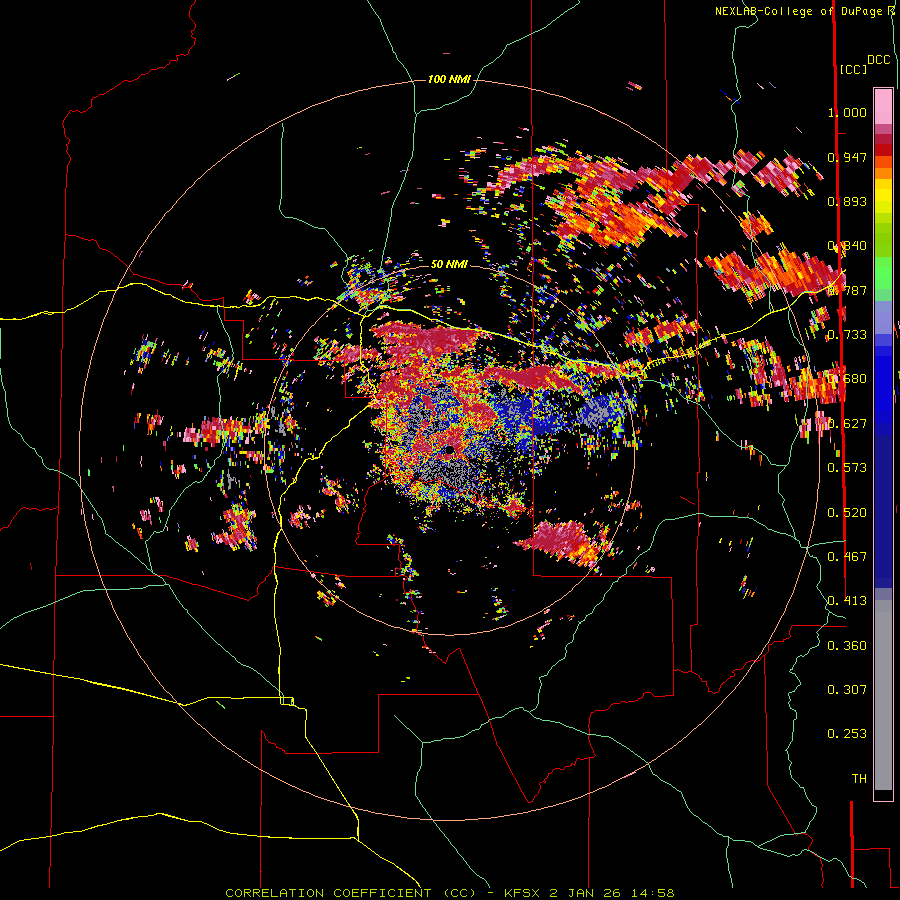Screen dimensions: 900x900
Task: Click the DCC label above the color bar
Action: 879,60
